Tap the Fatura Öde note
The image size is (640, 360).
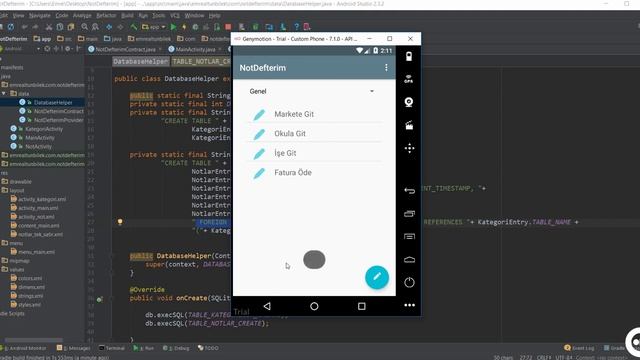tap(315, 173)
